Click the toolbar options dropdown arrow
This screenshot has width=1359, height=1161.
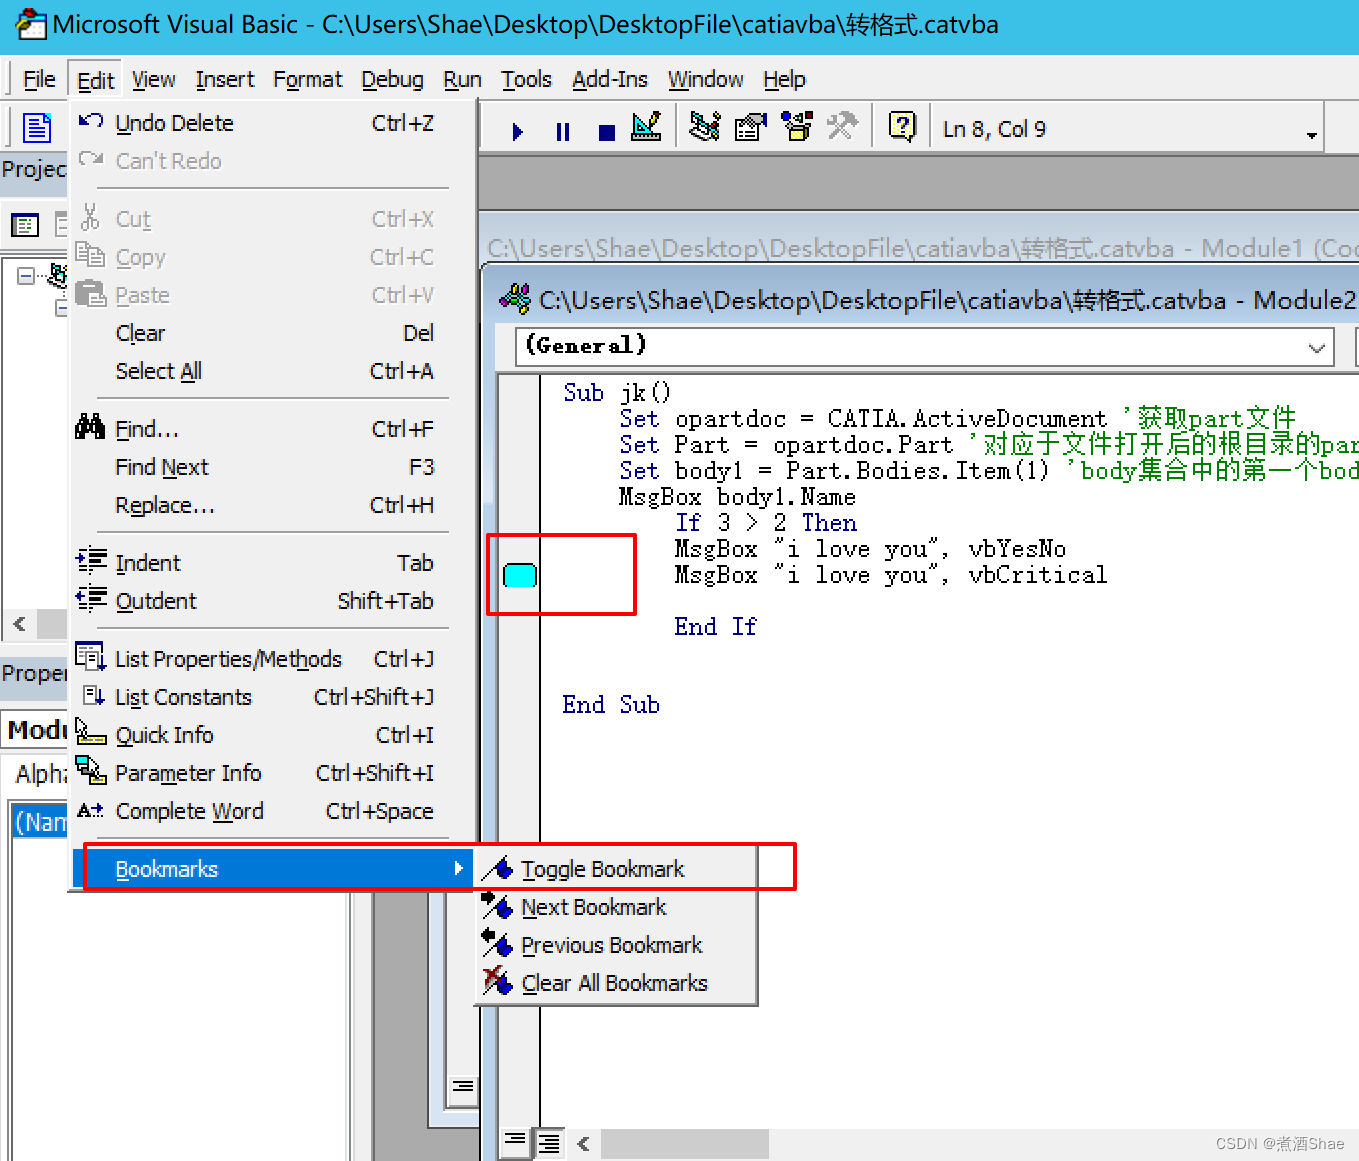1311,135
